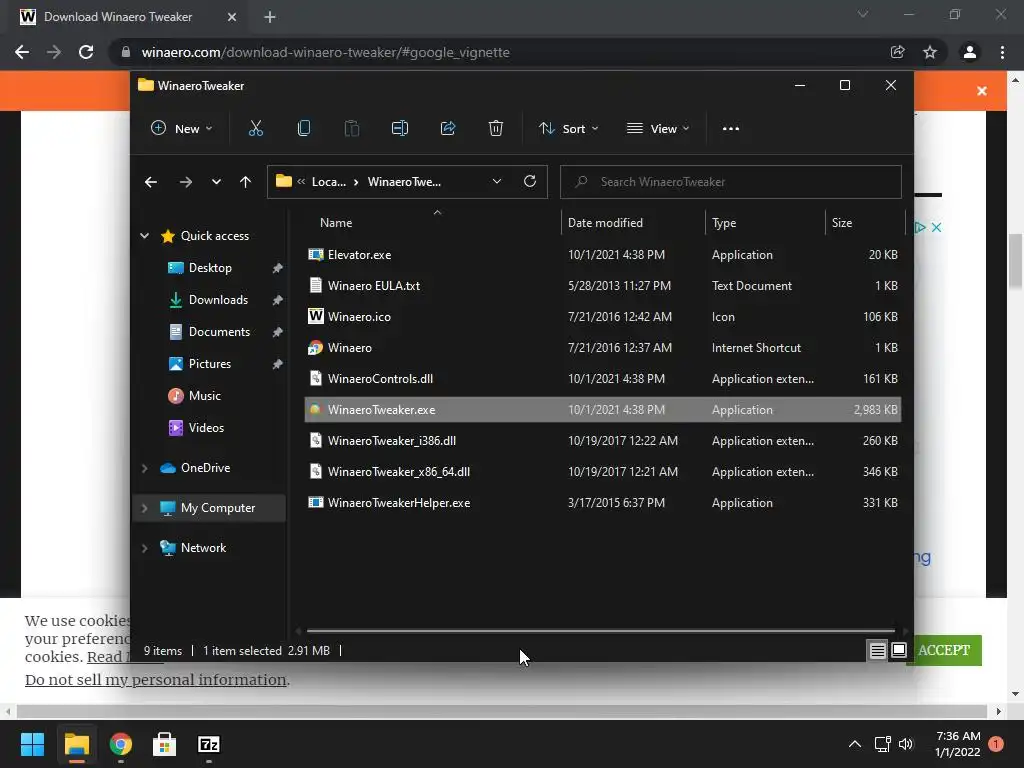
Task: Select the Winaero EULA.txt file
Action: (603, 285)
